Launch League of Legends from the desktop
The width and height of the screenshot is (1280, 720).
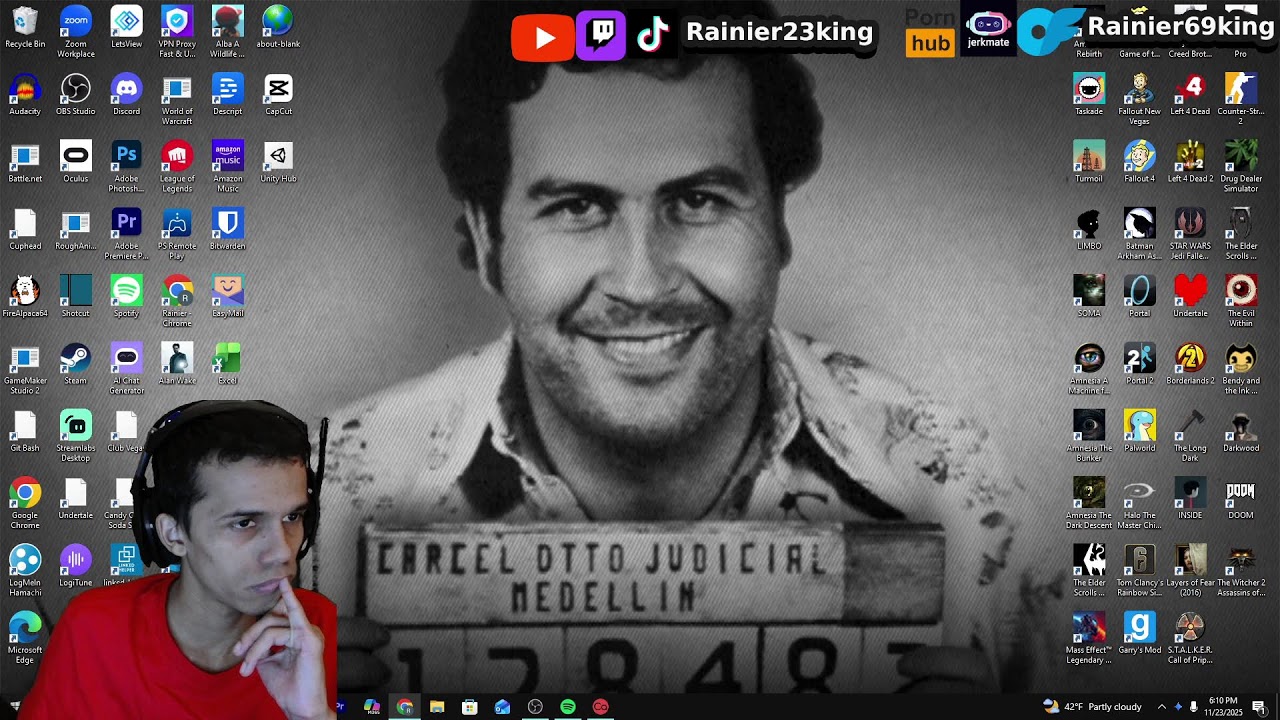[177, 166]
